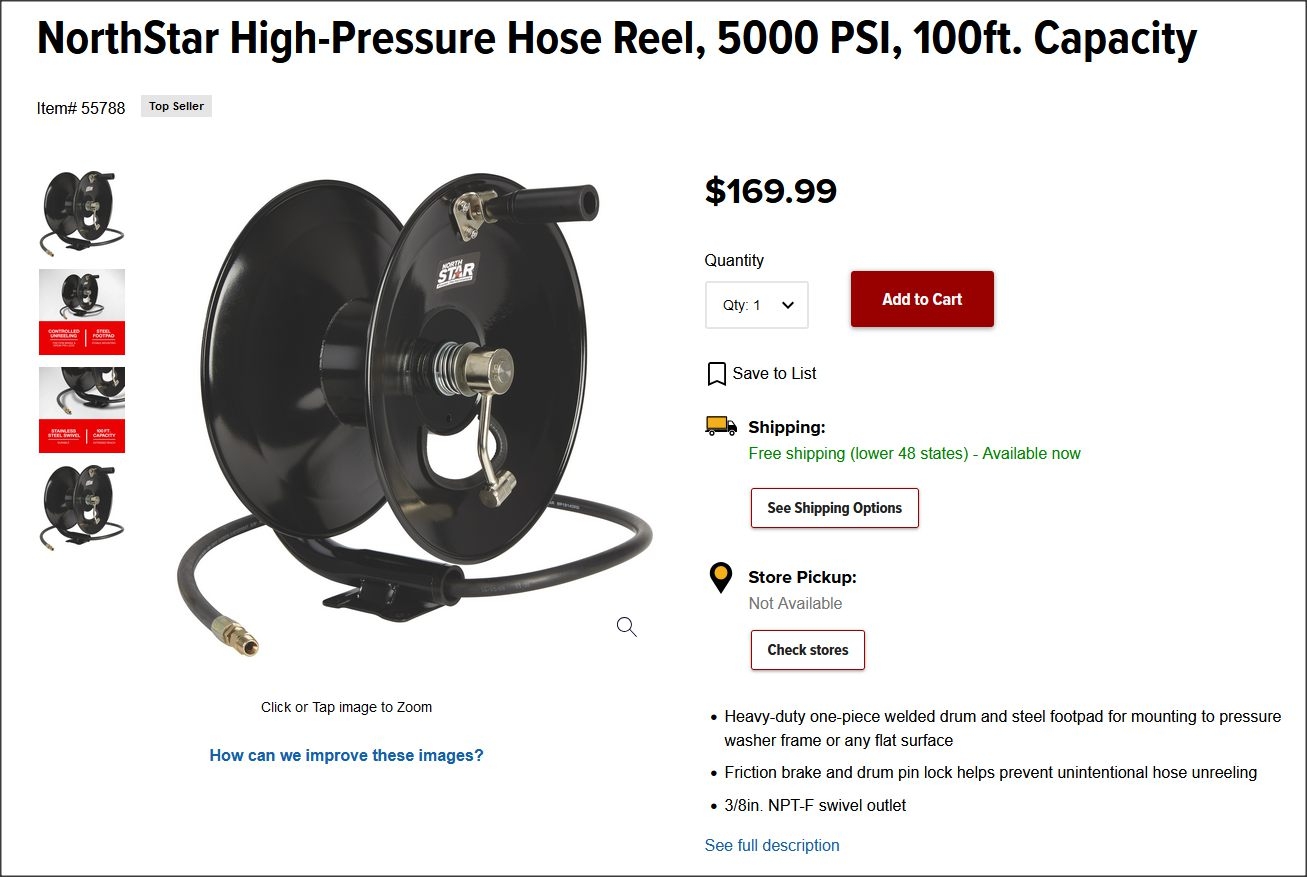The image size is (1307, 877).
Task: Select the Controlled Unreeling feature thumbnail
Action: (82, 311)
